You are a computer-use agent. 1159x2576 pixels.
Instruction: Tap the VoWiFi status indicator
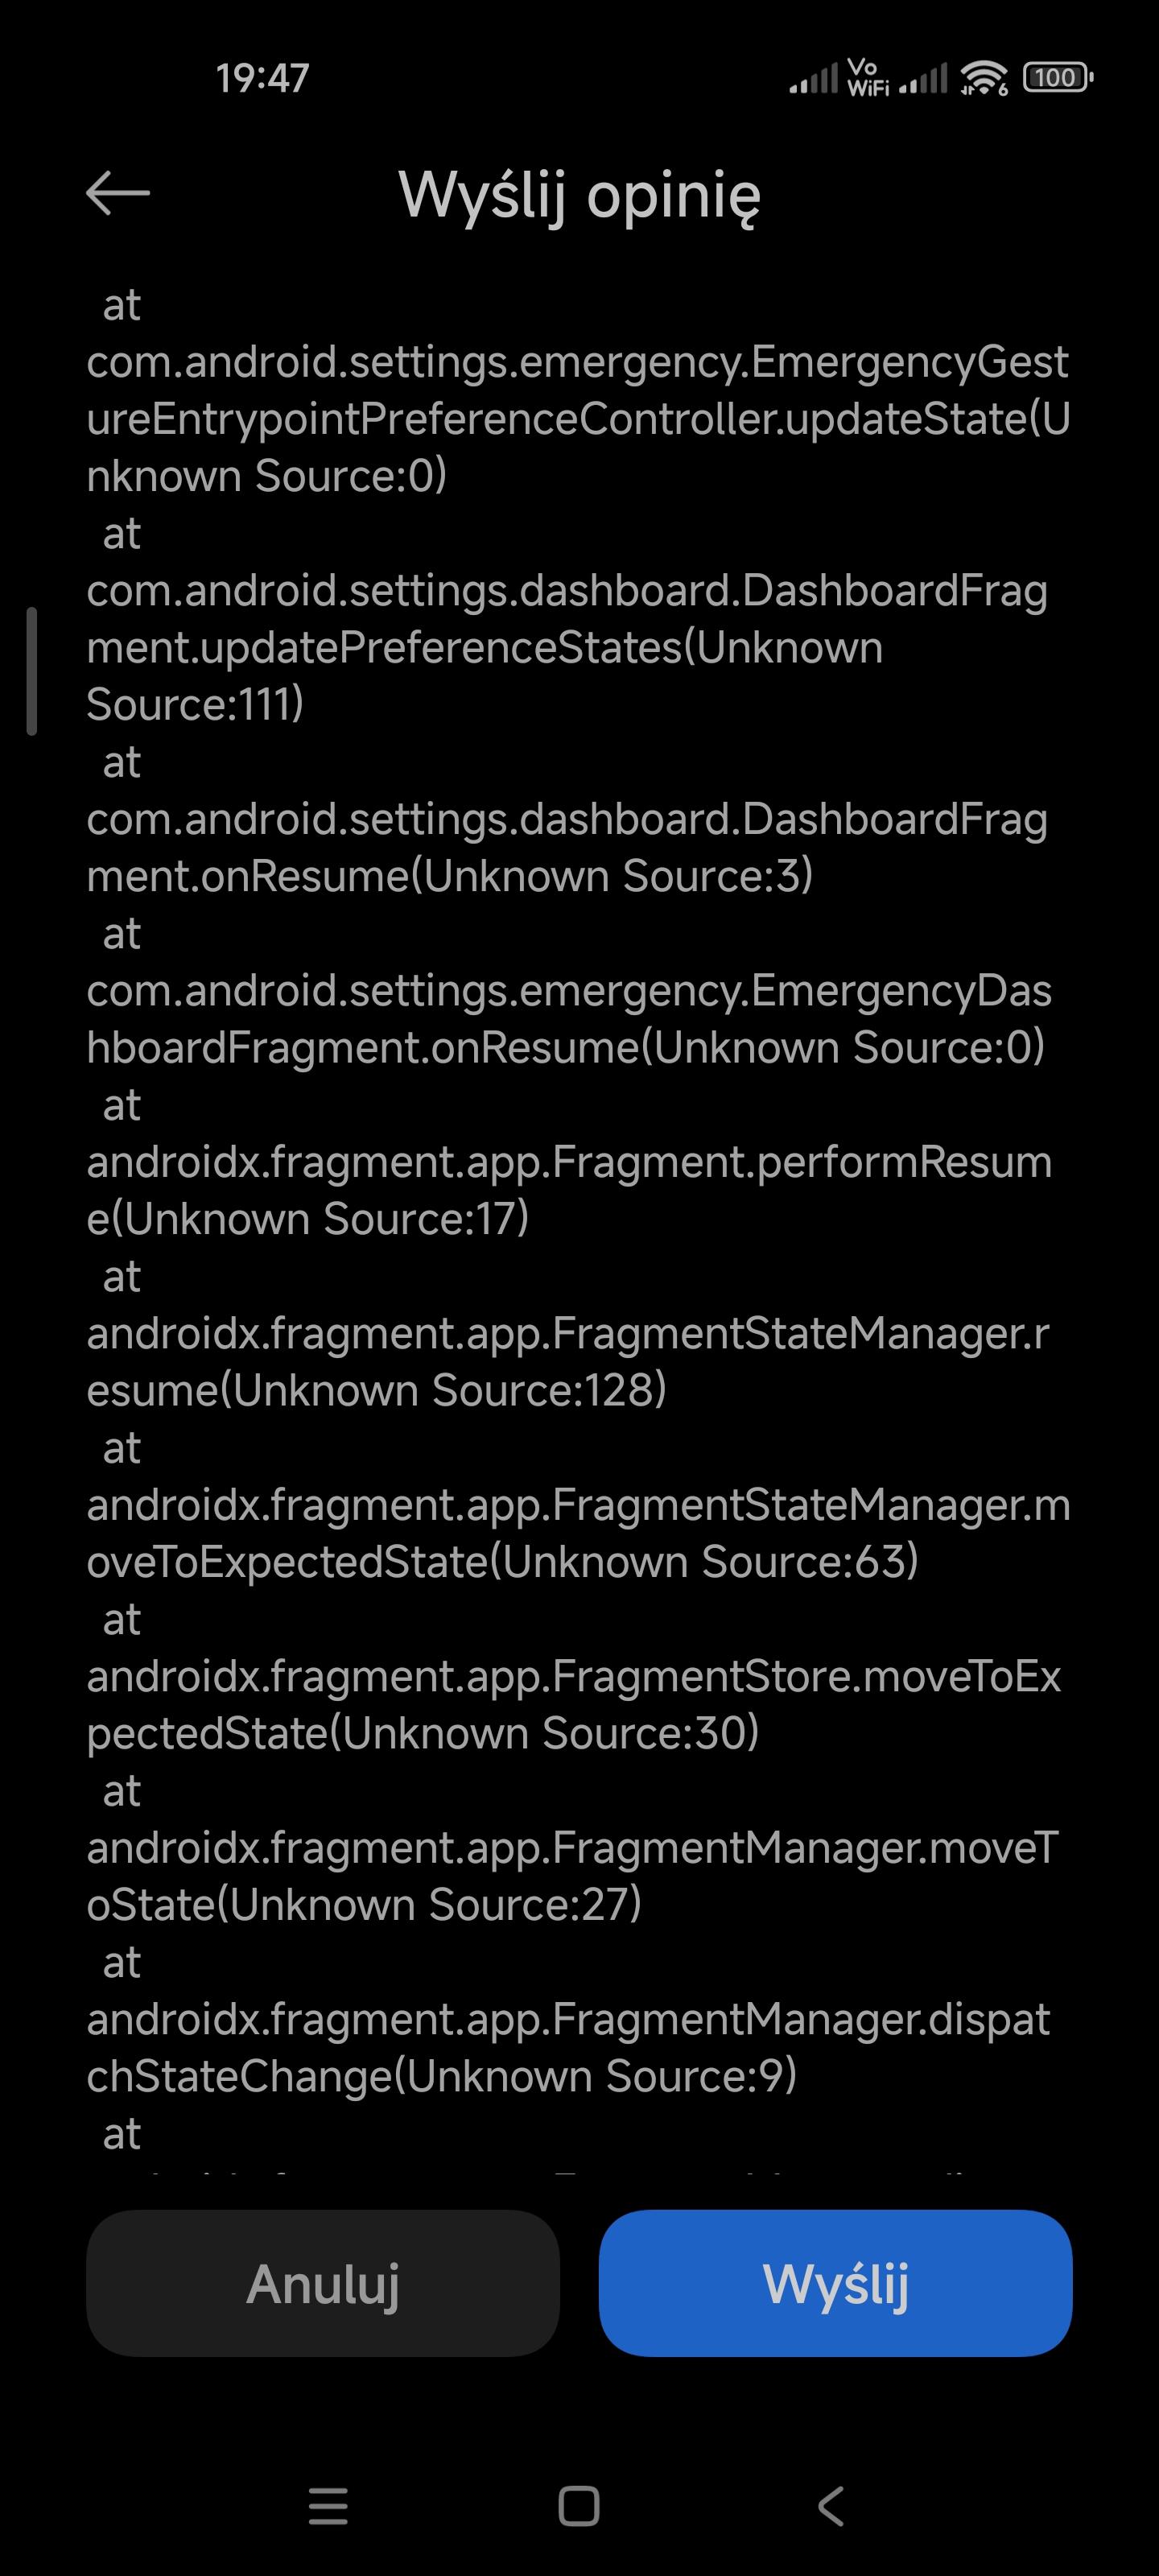[866, 77]
